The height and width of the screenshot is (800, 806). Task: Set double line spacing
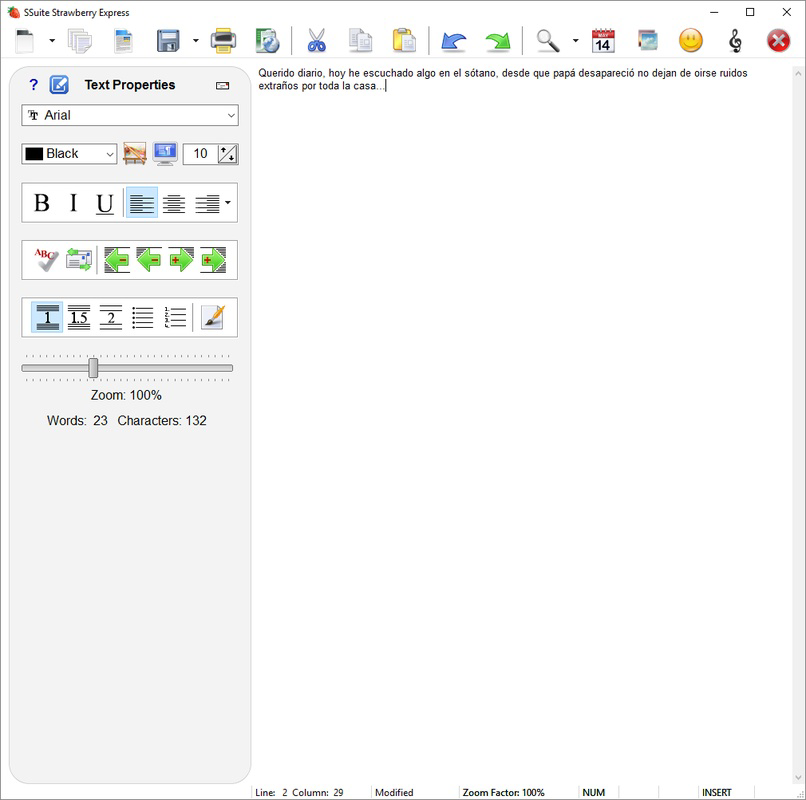[111, 317]
